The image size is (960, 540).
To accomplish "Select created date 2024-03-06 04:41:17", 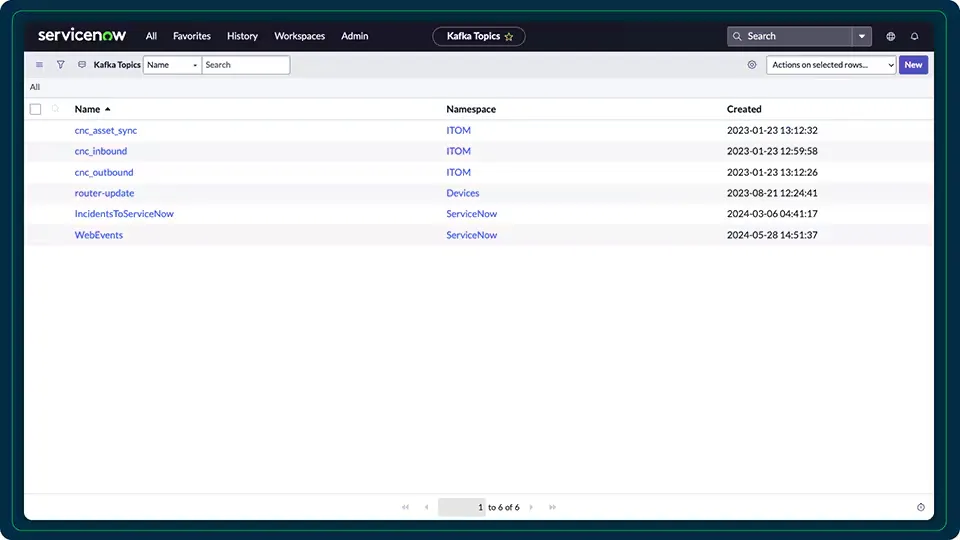I will 772,214.
